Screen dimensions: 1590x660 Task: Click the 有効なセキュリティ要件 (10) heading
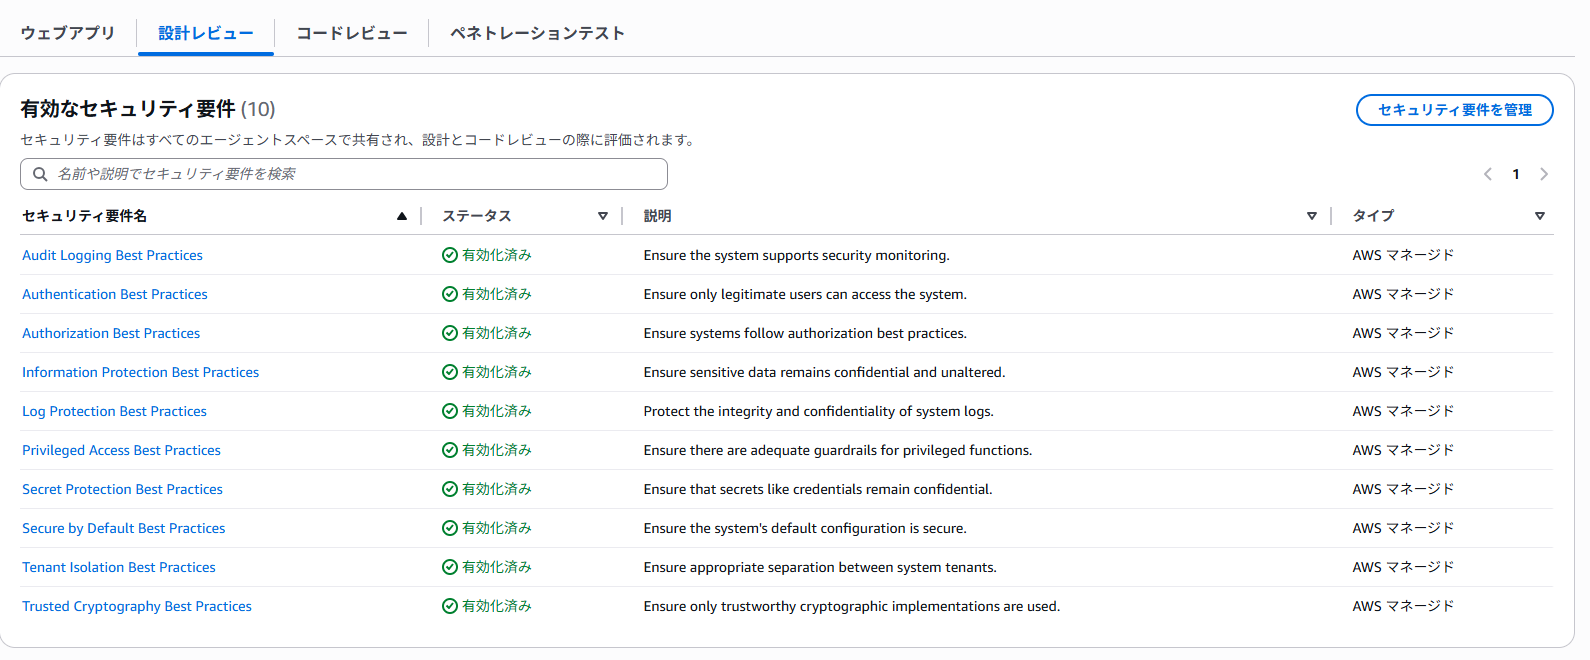tap(148, 109)
